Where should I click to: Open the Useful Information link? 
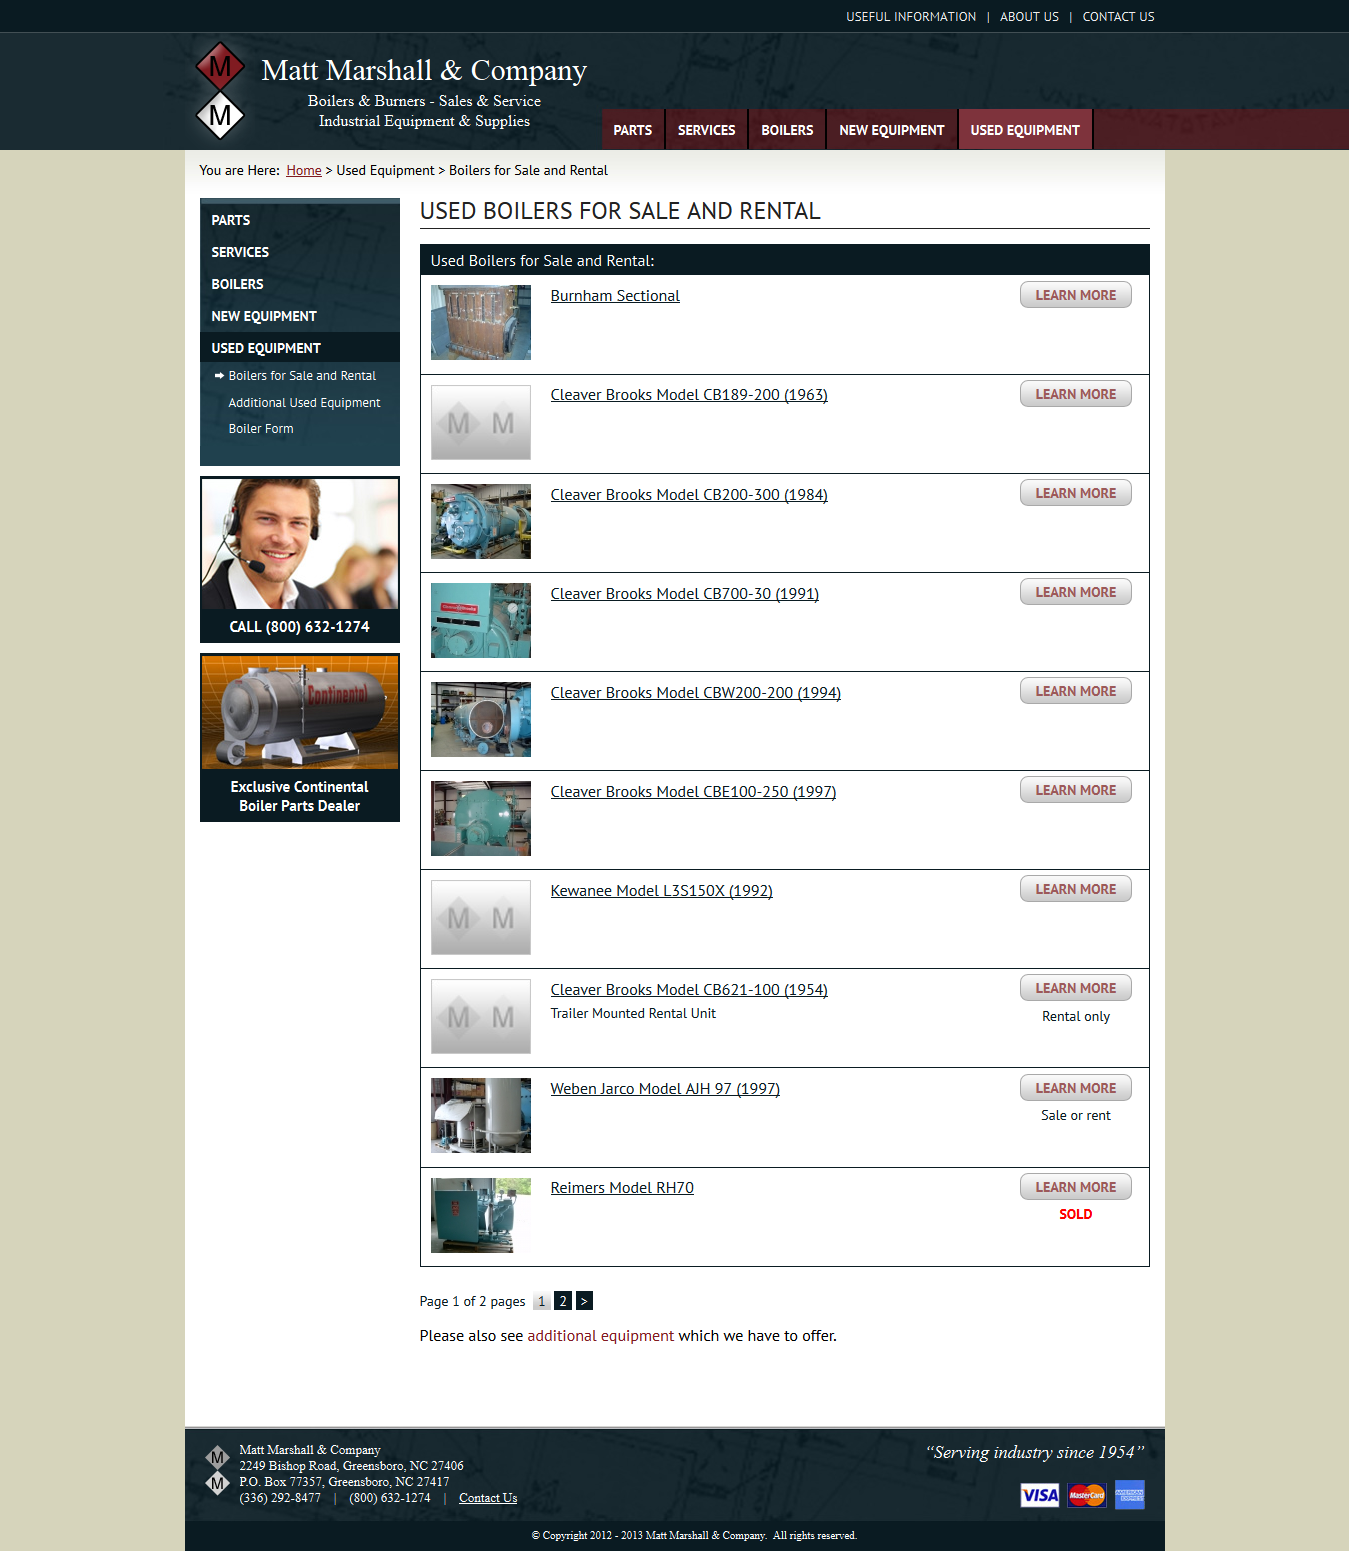pos(911,17)
